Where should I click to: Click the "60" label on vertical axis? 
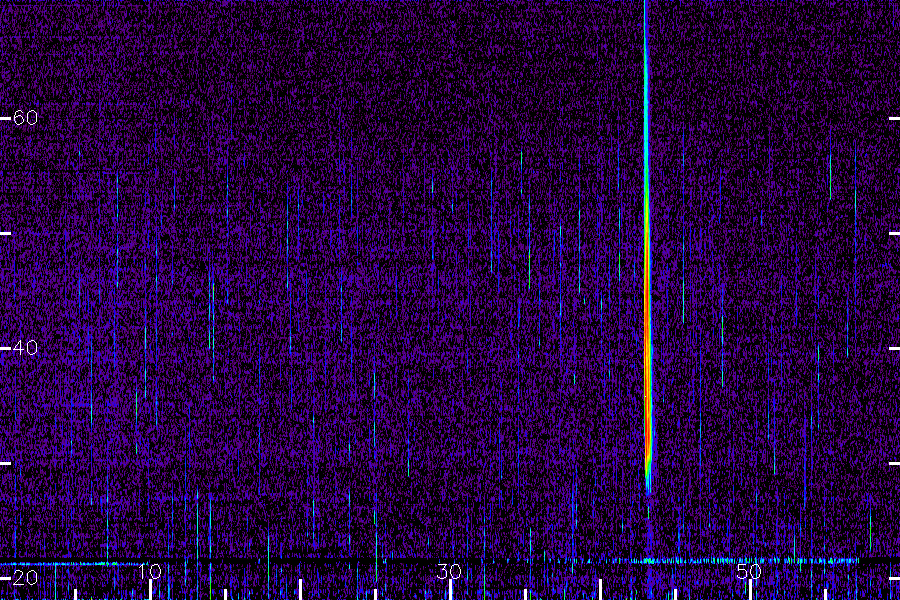click(25, 118)
